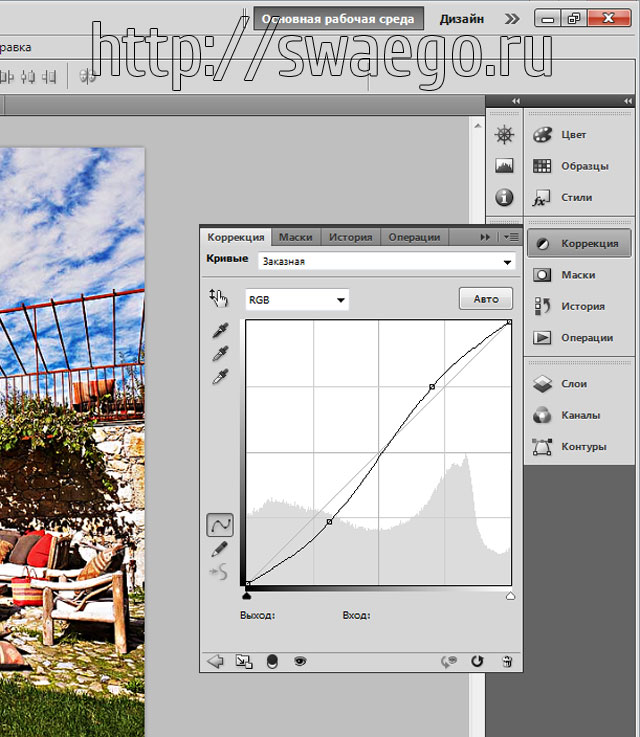This screenshot has height=737, width=640.
Task: Open the Кривые preset dropdown Заказная
Action: point(387,261)
